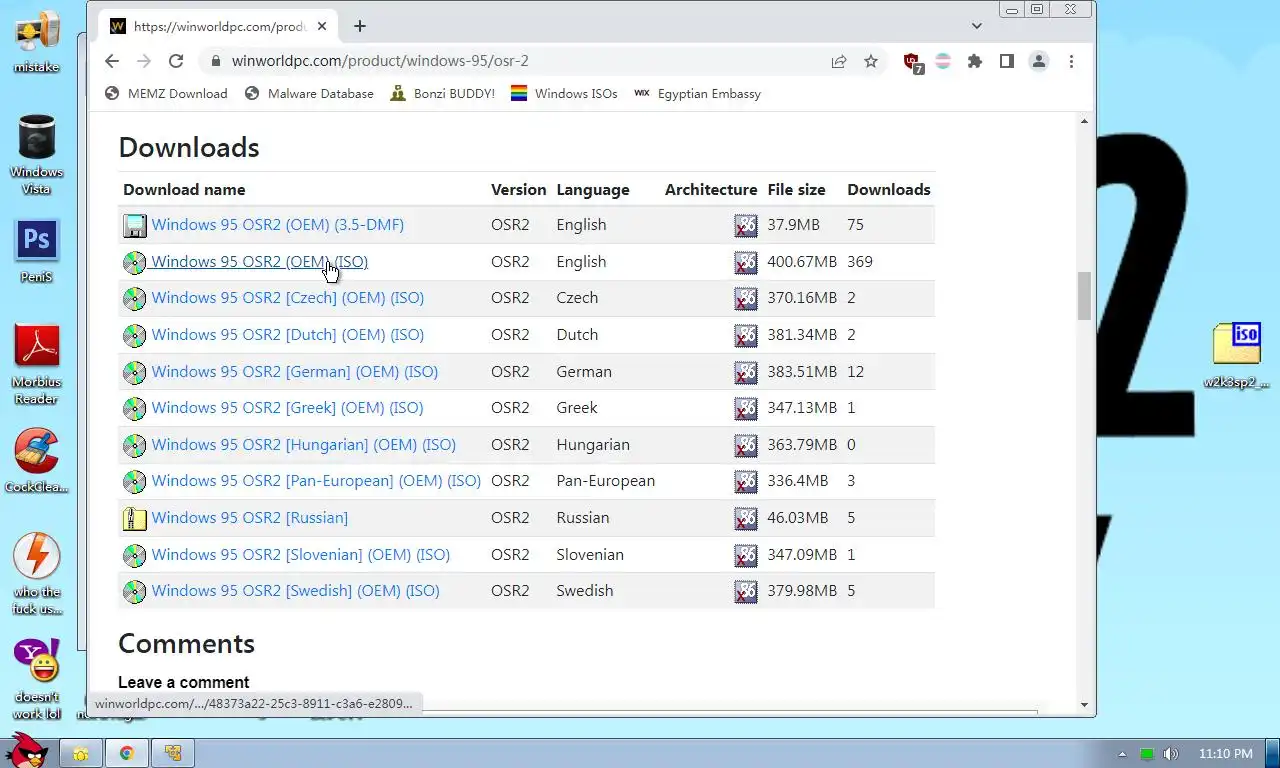Download the Slovenian OEM ISO
The height and width of the screenshot is (768, 1280).
pyautogui.click(x=301, y=555)
